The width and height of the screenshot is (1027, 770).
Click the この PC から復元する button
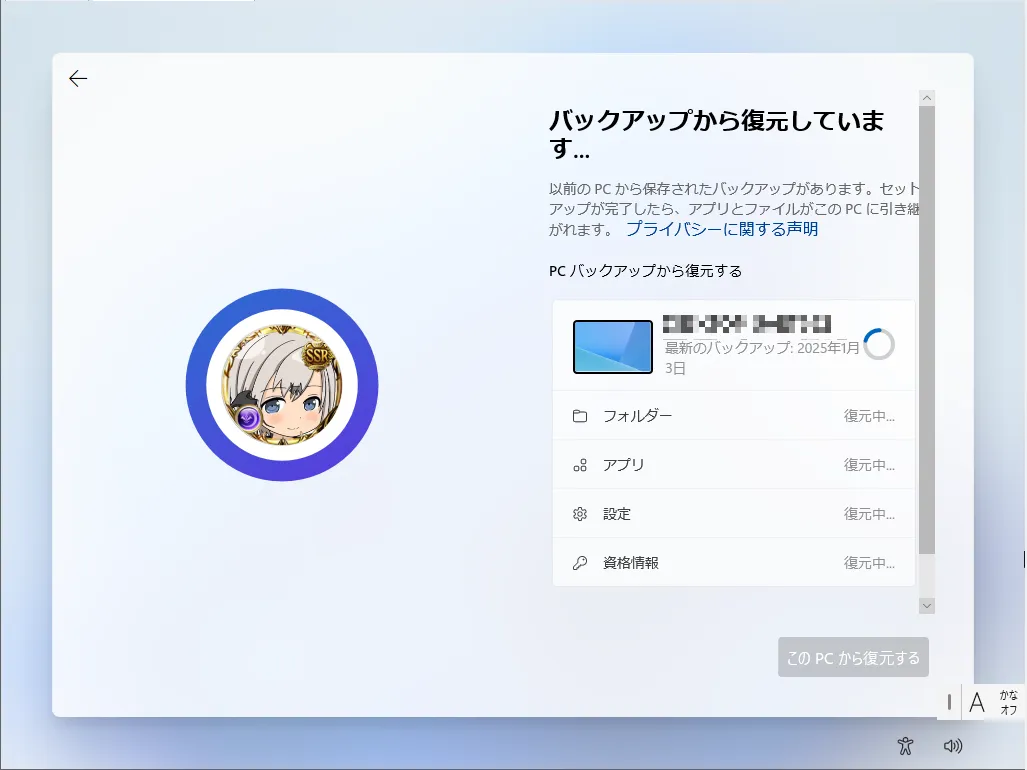click(x=853, y=657)
